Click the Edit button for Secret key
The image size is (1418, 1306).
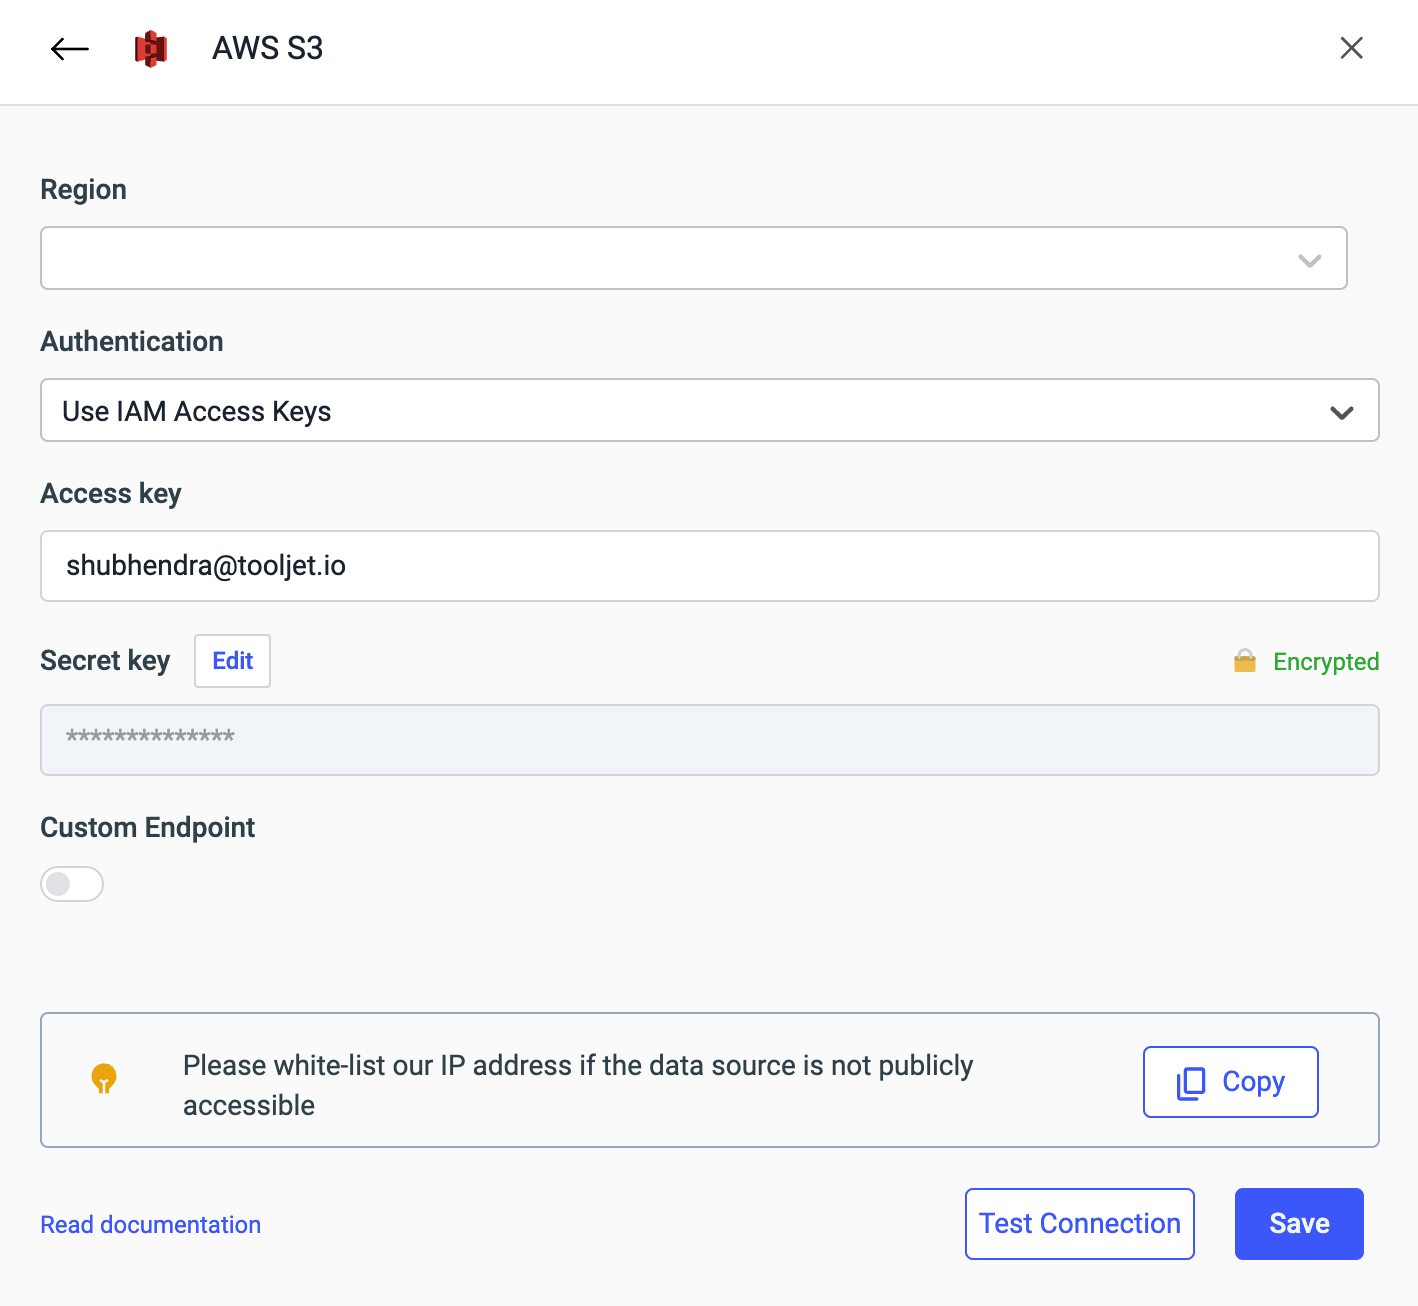(x=232, y=661)
